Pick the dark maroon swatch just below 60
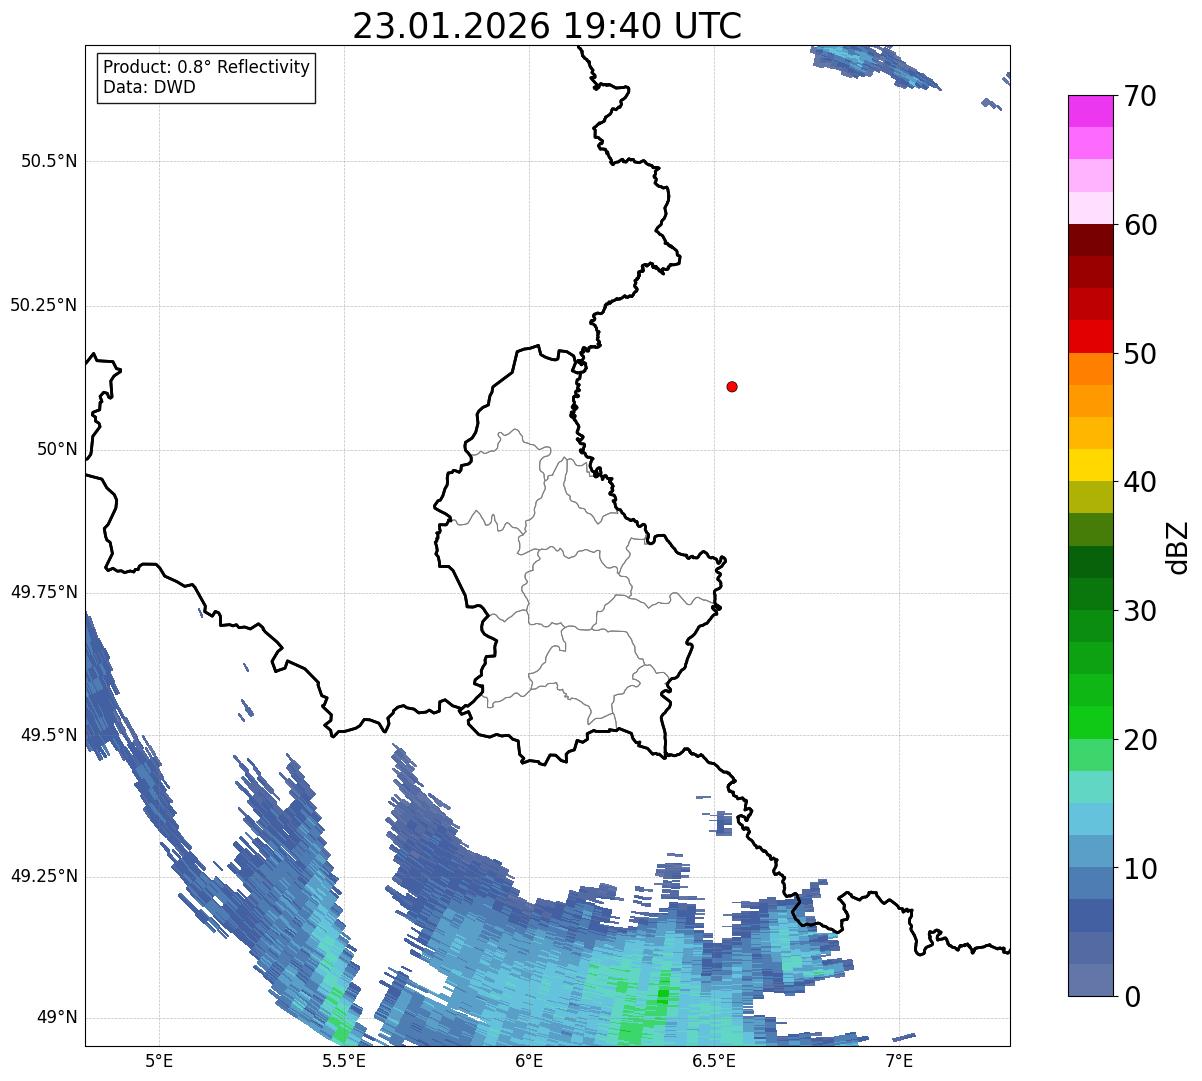Viewport: 1202px width, 1081px height. tap(1090, 240)
